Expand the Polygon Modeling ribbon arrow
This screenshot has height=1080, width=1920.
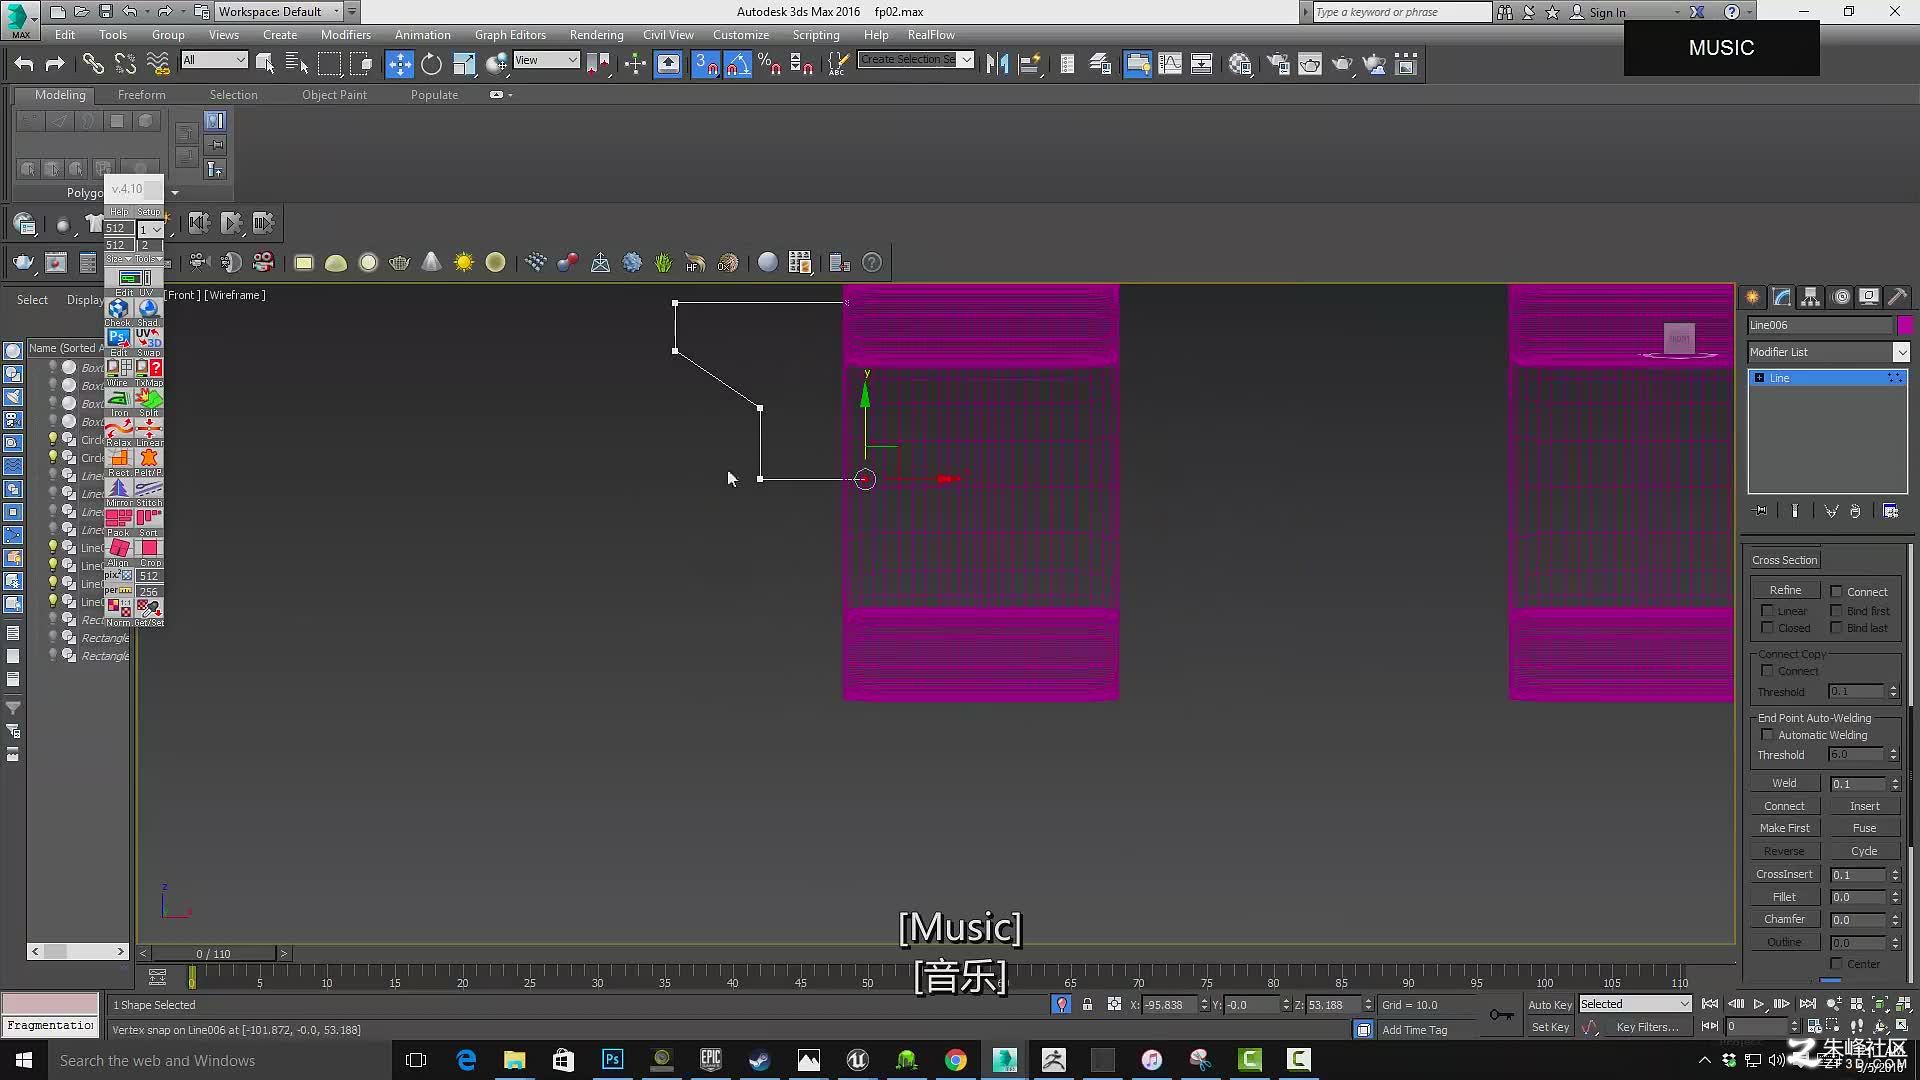(175, 192)
